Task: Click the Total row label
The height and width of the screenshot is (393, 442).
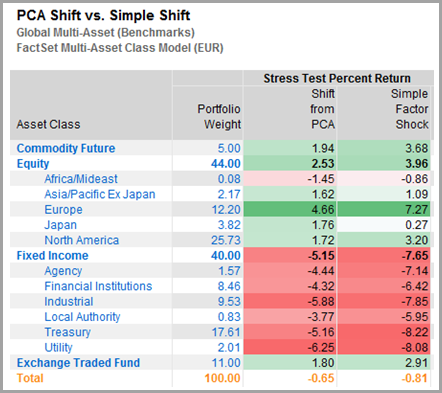Action: pos(30,378)
